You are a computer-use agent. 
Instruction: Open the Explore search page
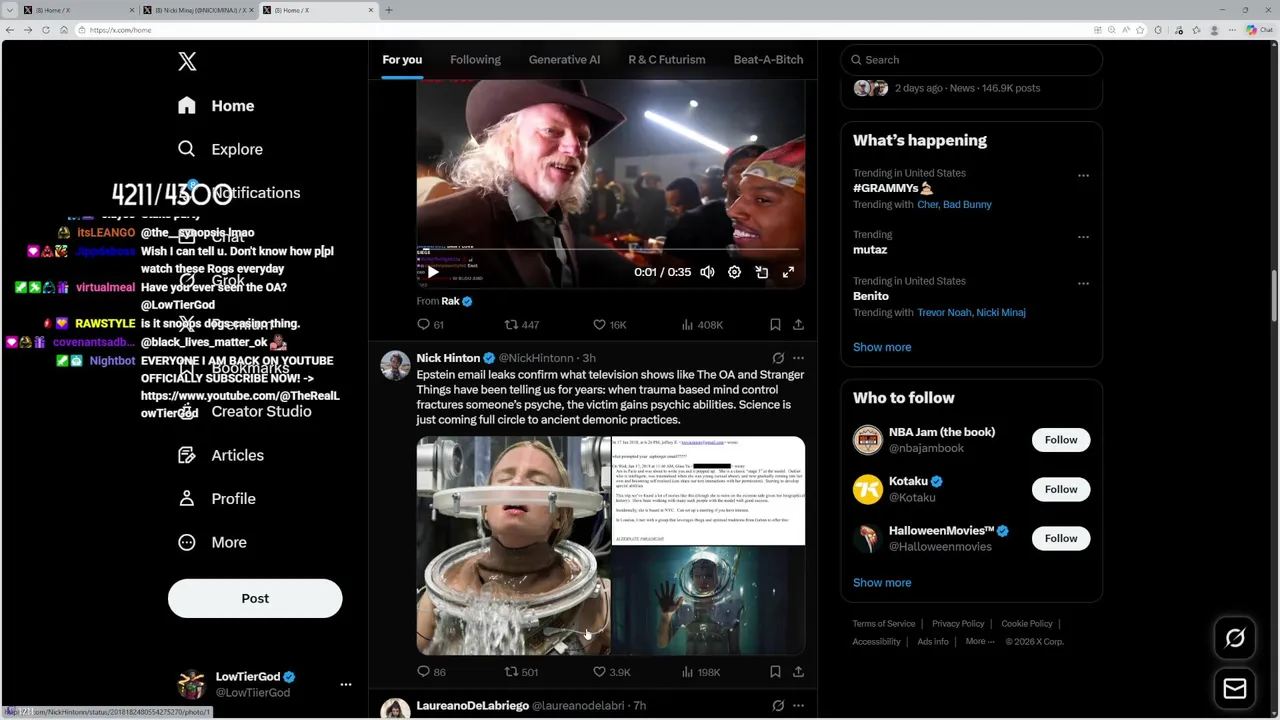pos(220,149)
